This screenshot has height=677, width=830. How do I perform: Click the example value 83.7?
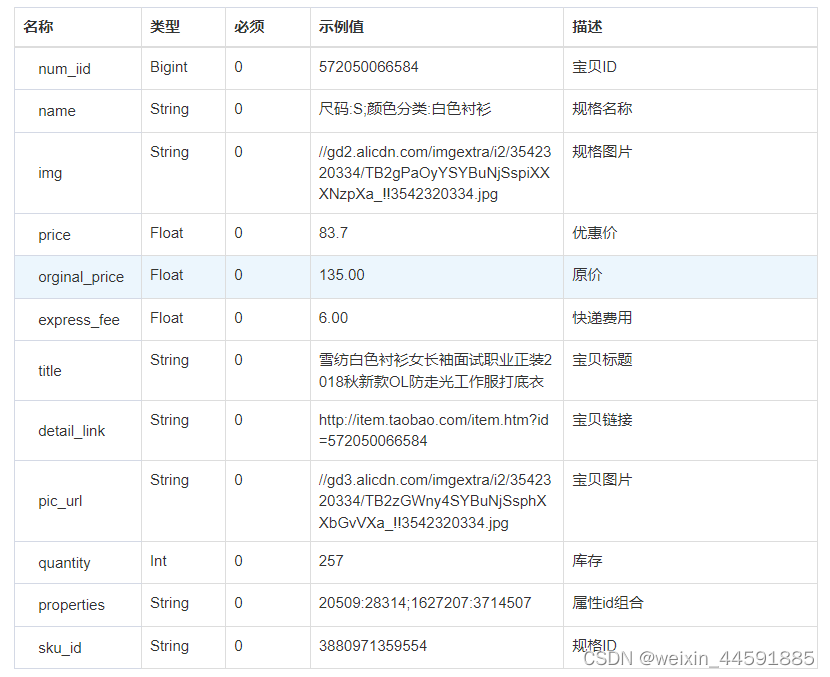(333, 233)
